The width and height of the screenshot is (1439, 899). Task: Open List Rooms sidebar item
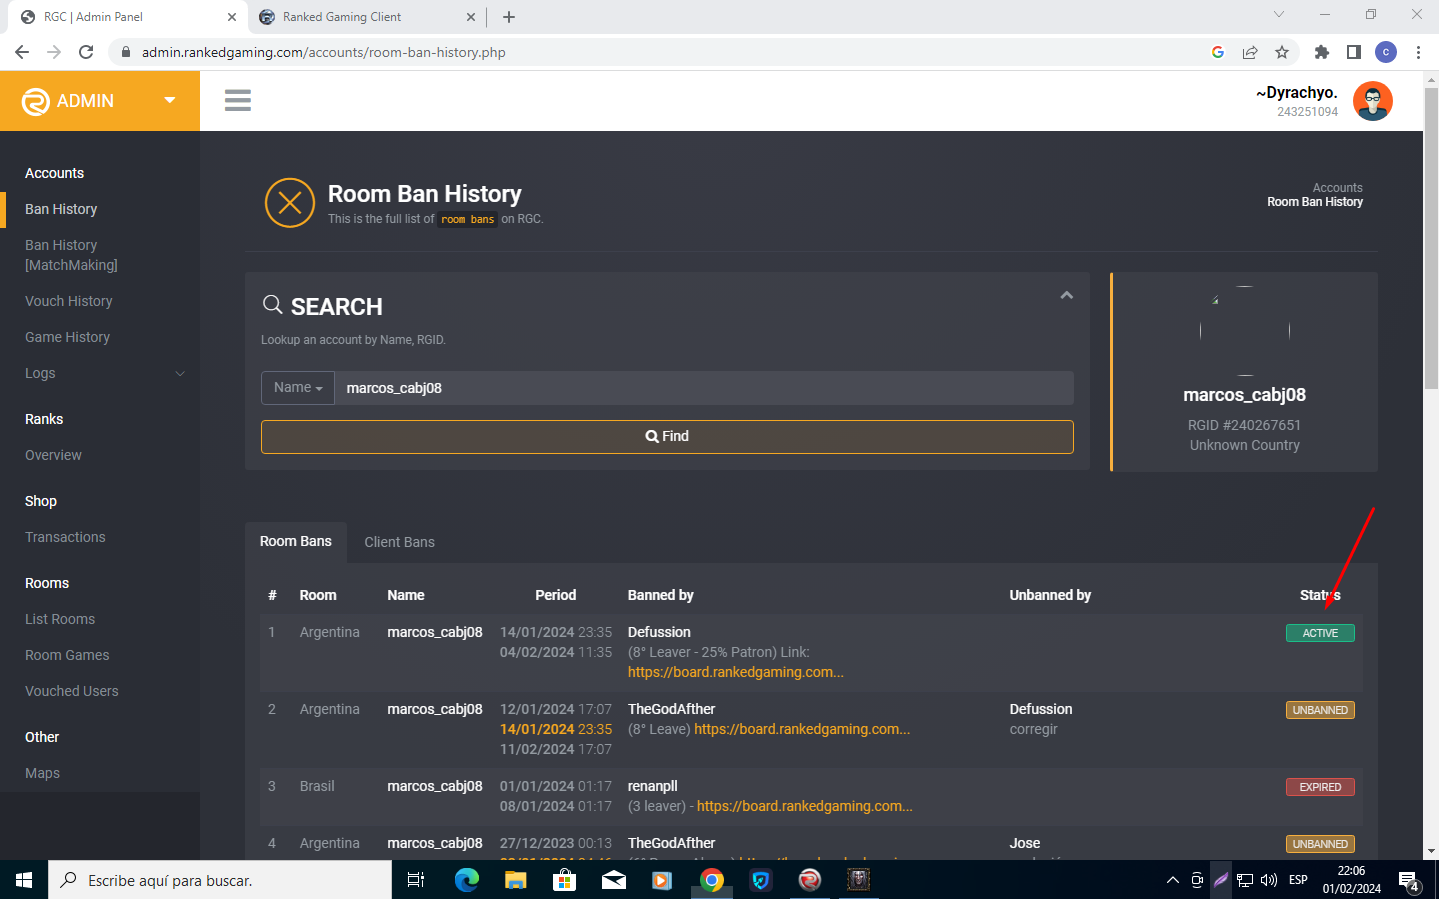60,619
